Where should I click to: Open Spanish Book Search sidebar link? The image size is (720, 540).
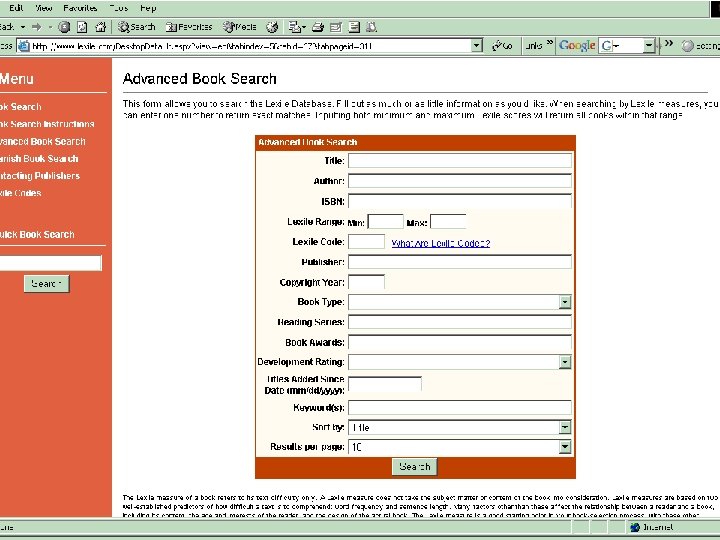pos(39,158)
